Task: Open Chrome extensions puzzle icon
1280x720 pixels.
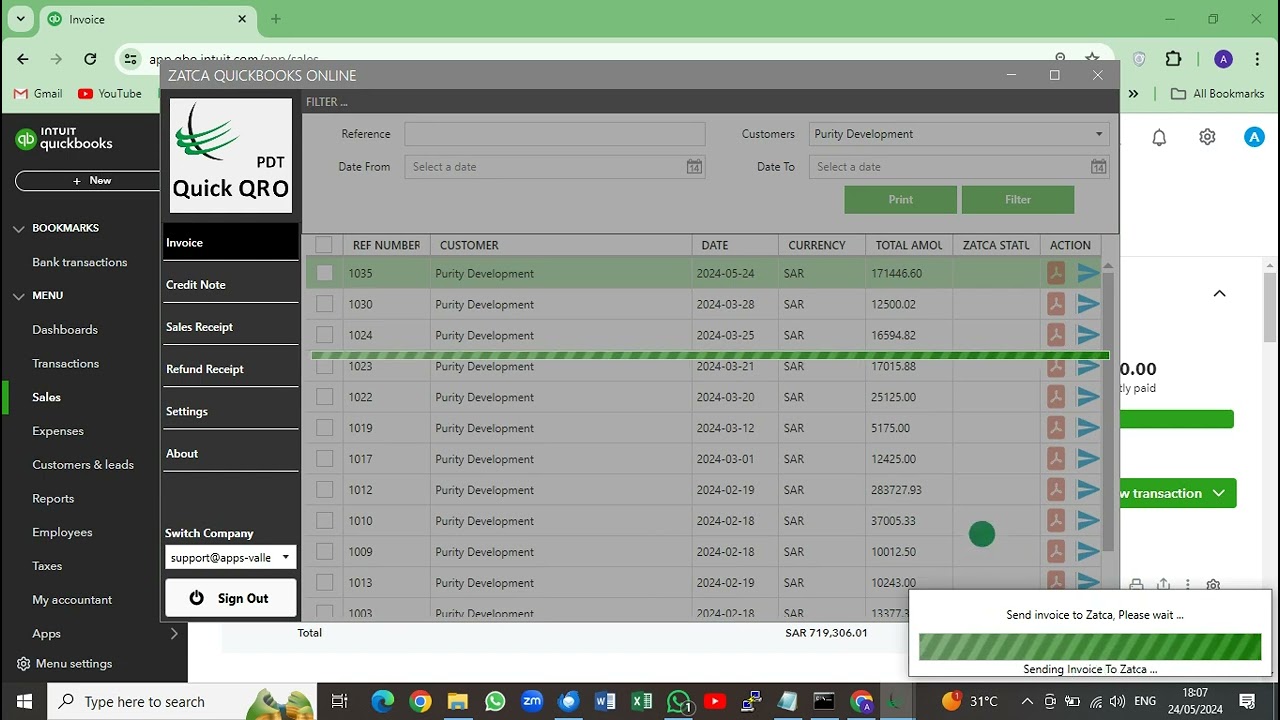Action: 1174,59
